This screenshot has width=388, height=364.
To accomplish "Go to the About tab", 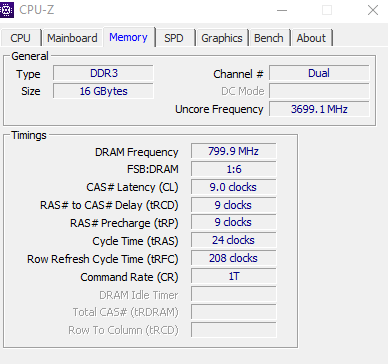I will [311, 38].
